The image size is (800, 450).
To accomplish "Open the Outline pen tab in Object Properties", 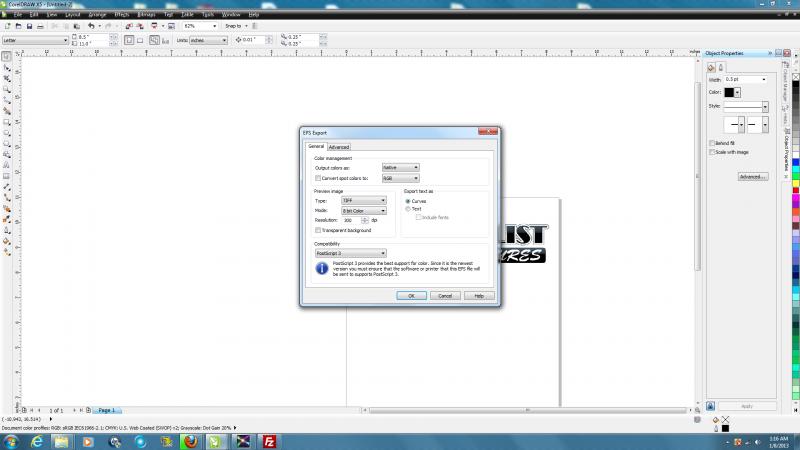I will pyautogui.click(x=720, y=67).
